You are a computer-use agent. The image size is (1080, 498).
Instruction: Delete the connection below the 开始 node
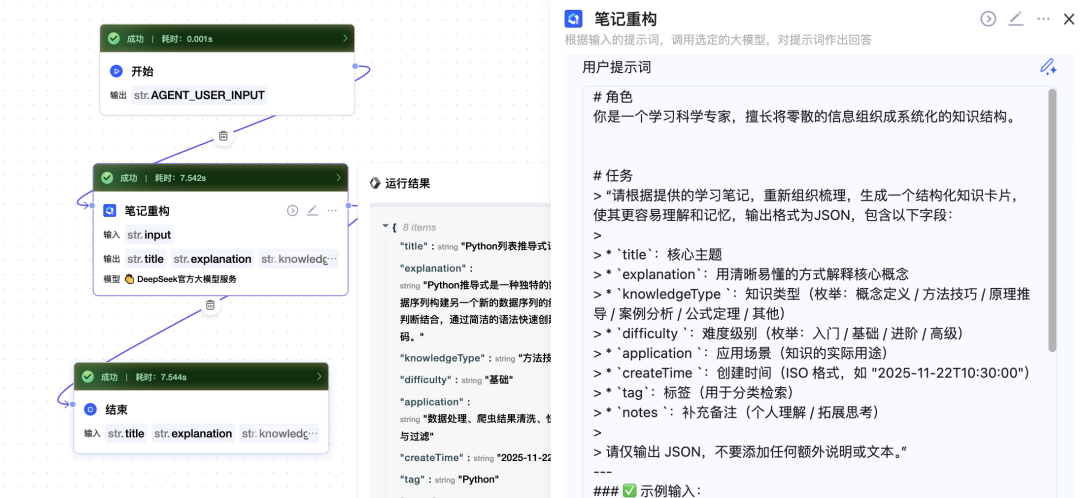pyautogui.click(x=223, y=136)
